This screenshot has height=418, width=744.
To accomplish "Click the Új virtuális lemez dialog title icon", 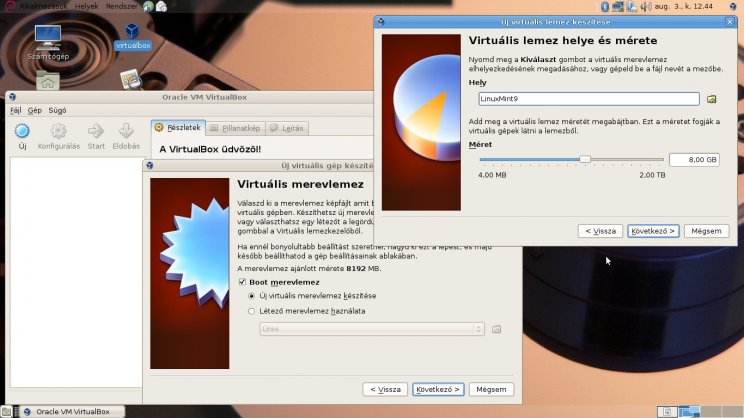I will tap(381, 22).
